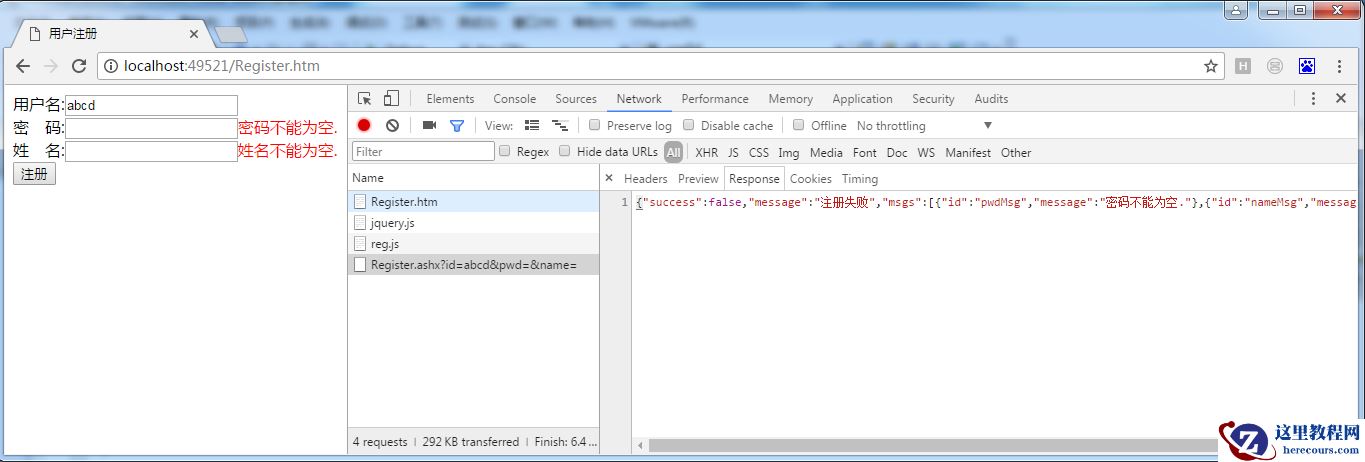Open DevTools three-dot customize menu
The height and width of the screenshot is (462, 1365).
click(x=1314, y=98)
